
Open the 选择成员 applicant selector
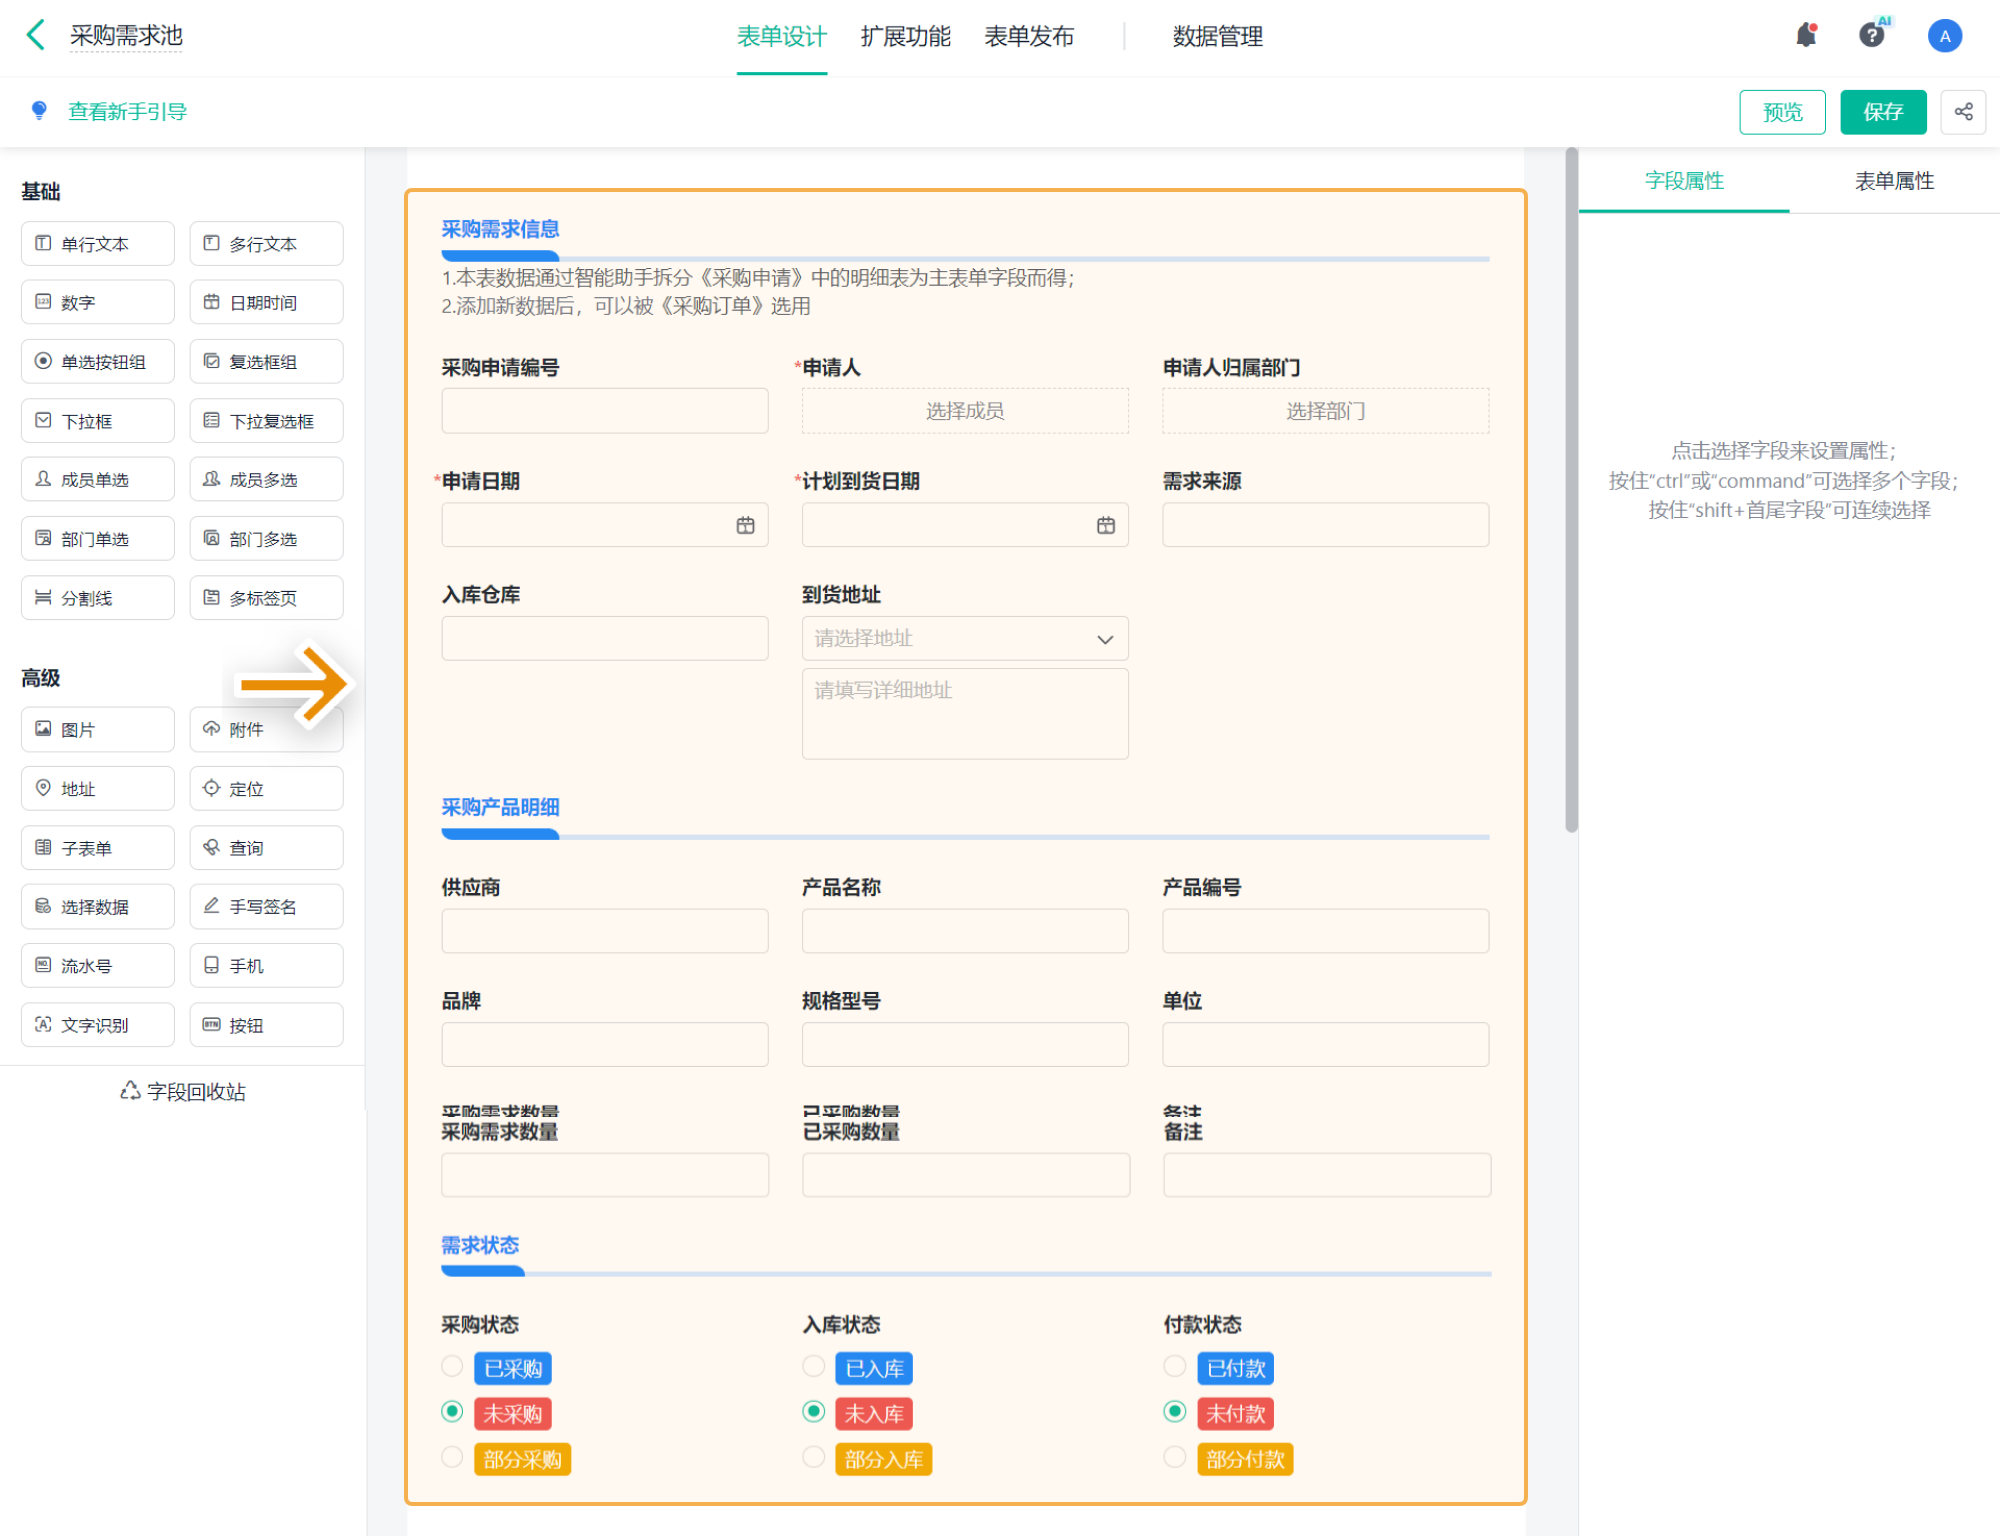964,411
